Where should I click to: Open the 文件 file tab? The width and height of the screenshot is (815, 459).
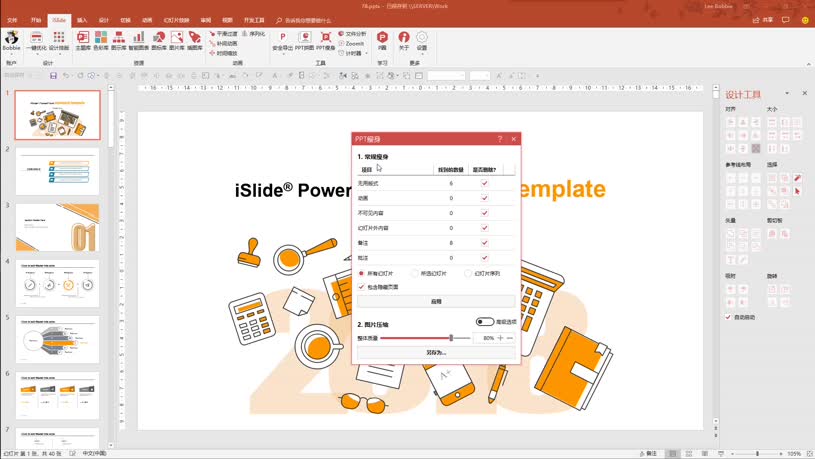tap(12, 20)
